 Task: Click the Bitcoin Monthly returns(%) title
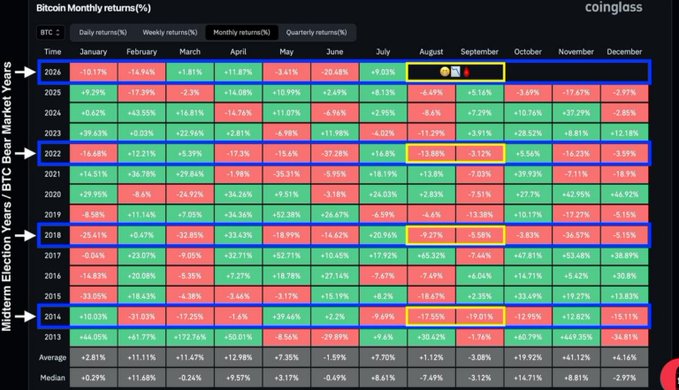click(94, 8)
